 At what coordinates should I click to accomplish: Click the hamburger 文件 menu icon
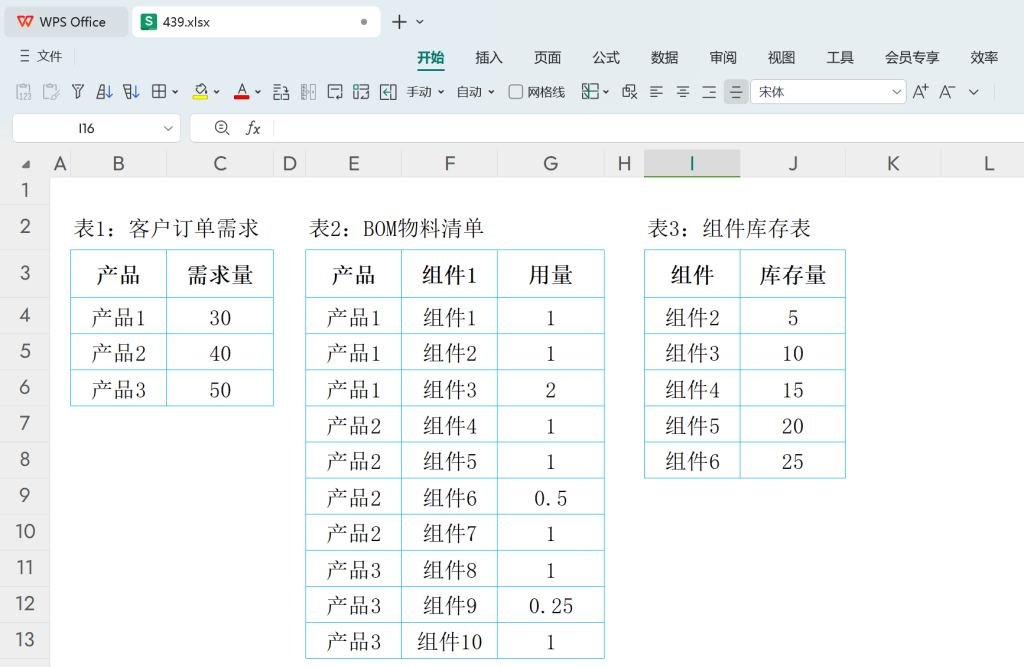pyautogui.click(x=24, y=57)
